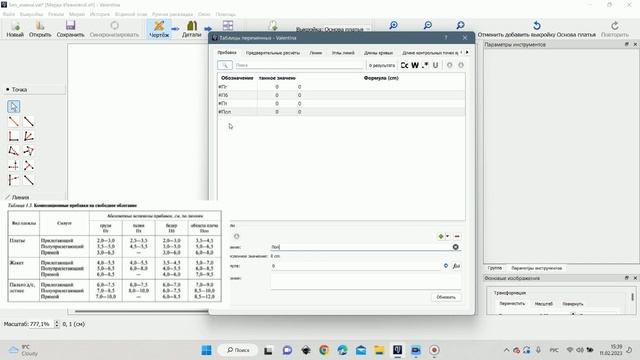This screenshot has width=640, height=360.
Task: Toggle match case (Cc) search option
Action: tap(404, 65)
